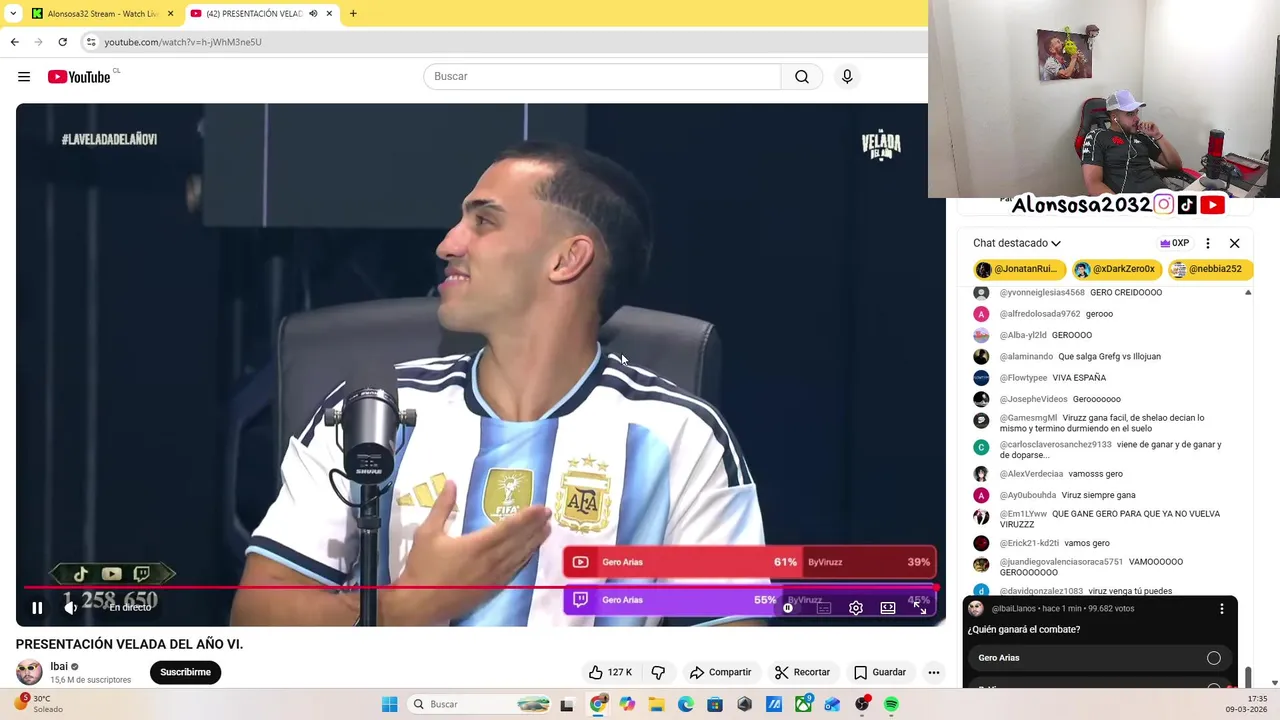This screenshot has height=720, width=1280.
Task: Pause the live video
Action: point(37,607)
